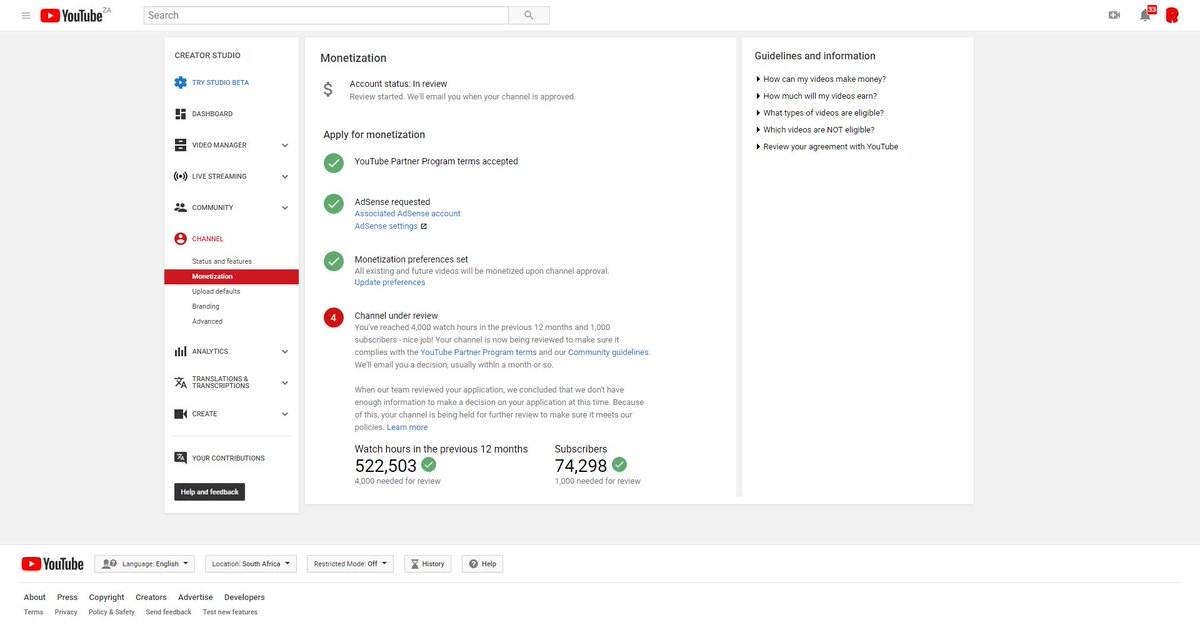Click the Analytics bar chart icon
This screenshot has width=1200, height=635.
pos(180,351)
